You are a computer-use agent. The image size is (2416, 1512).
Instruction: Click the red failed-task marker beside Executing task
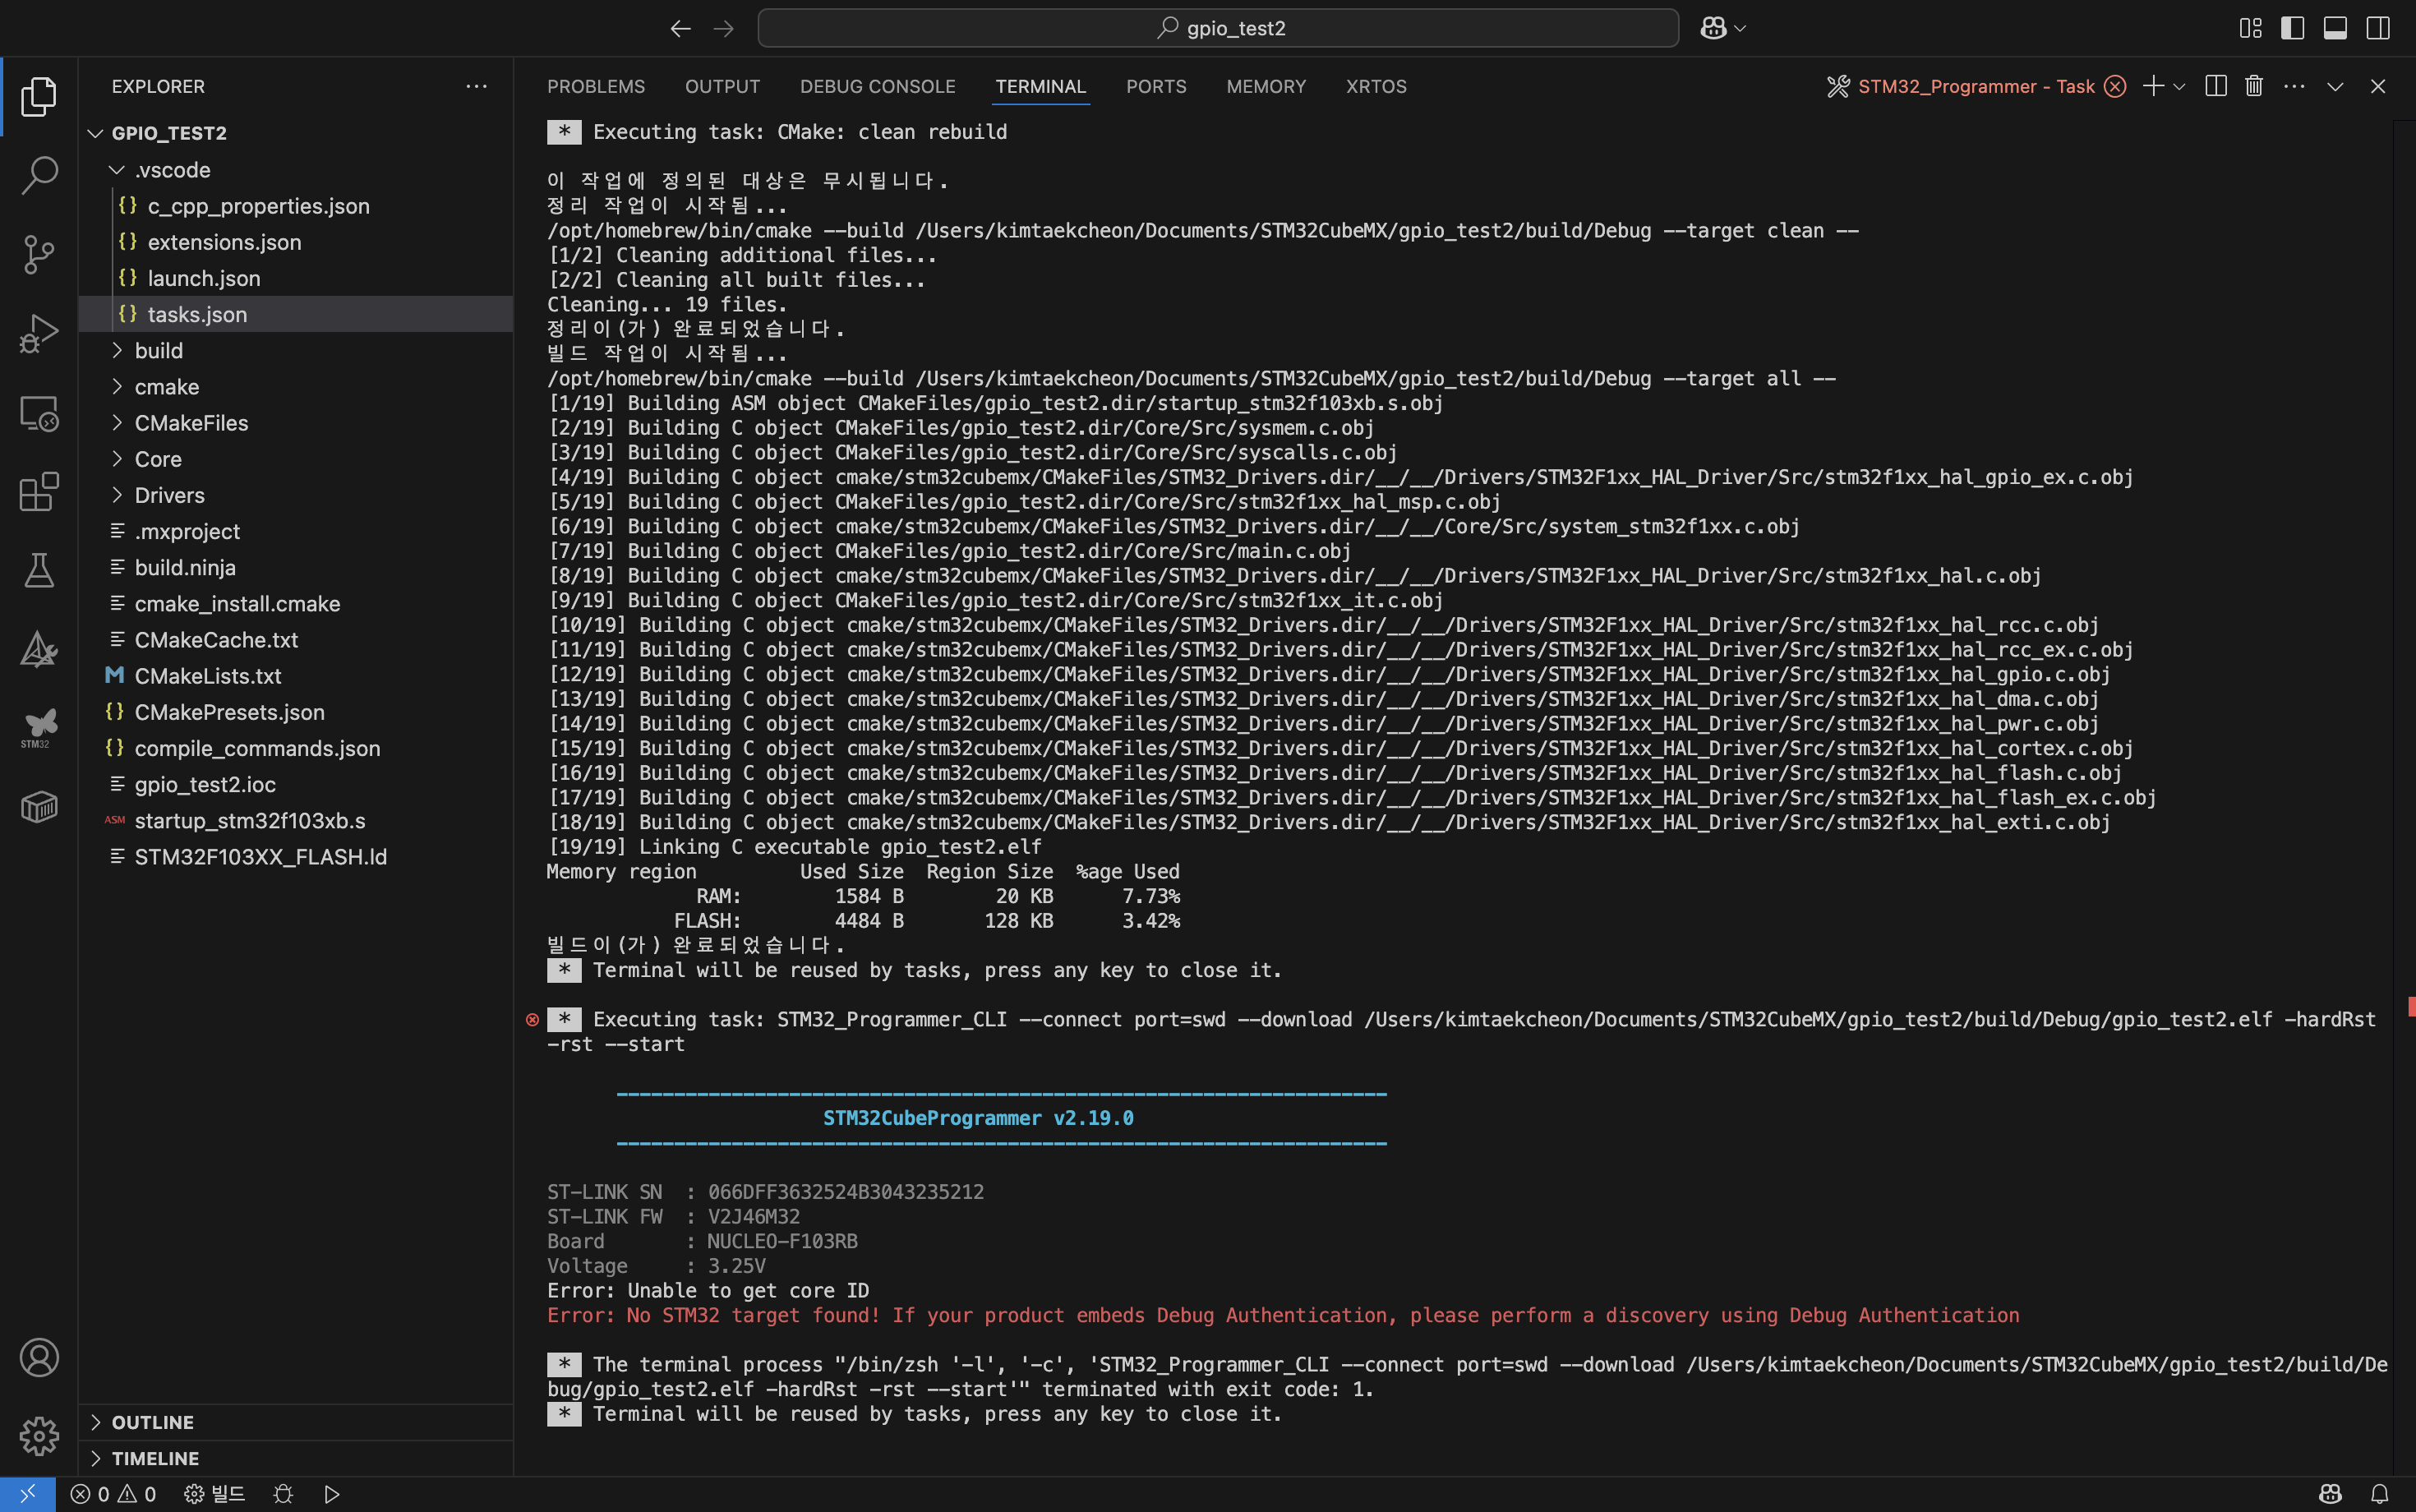(532, 1019)
